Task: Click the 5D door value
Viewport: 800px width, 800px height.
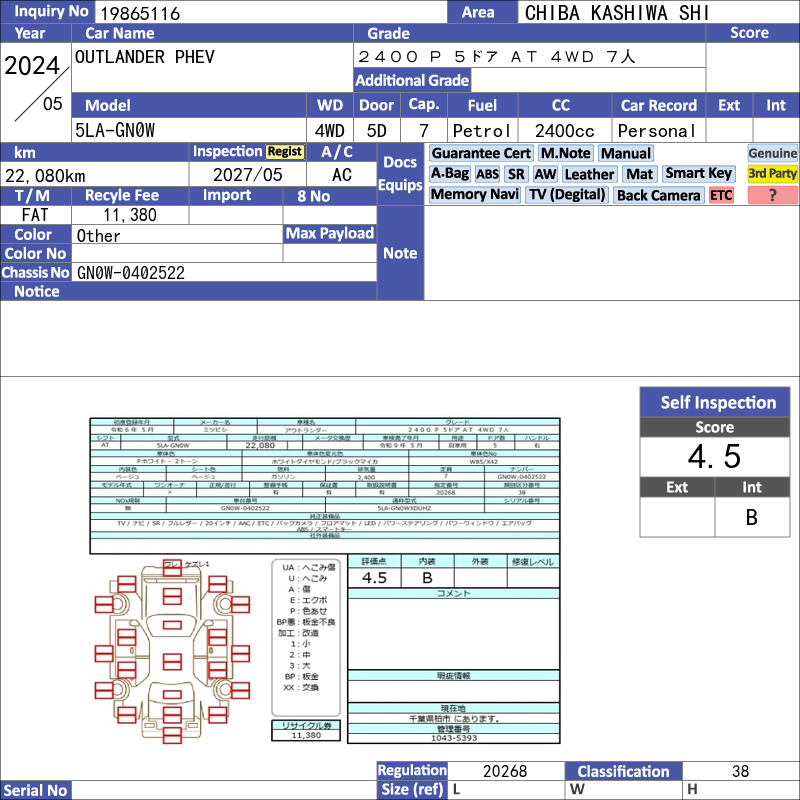Action: [x=377, y=131]
